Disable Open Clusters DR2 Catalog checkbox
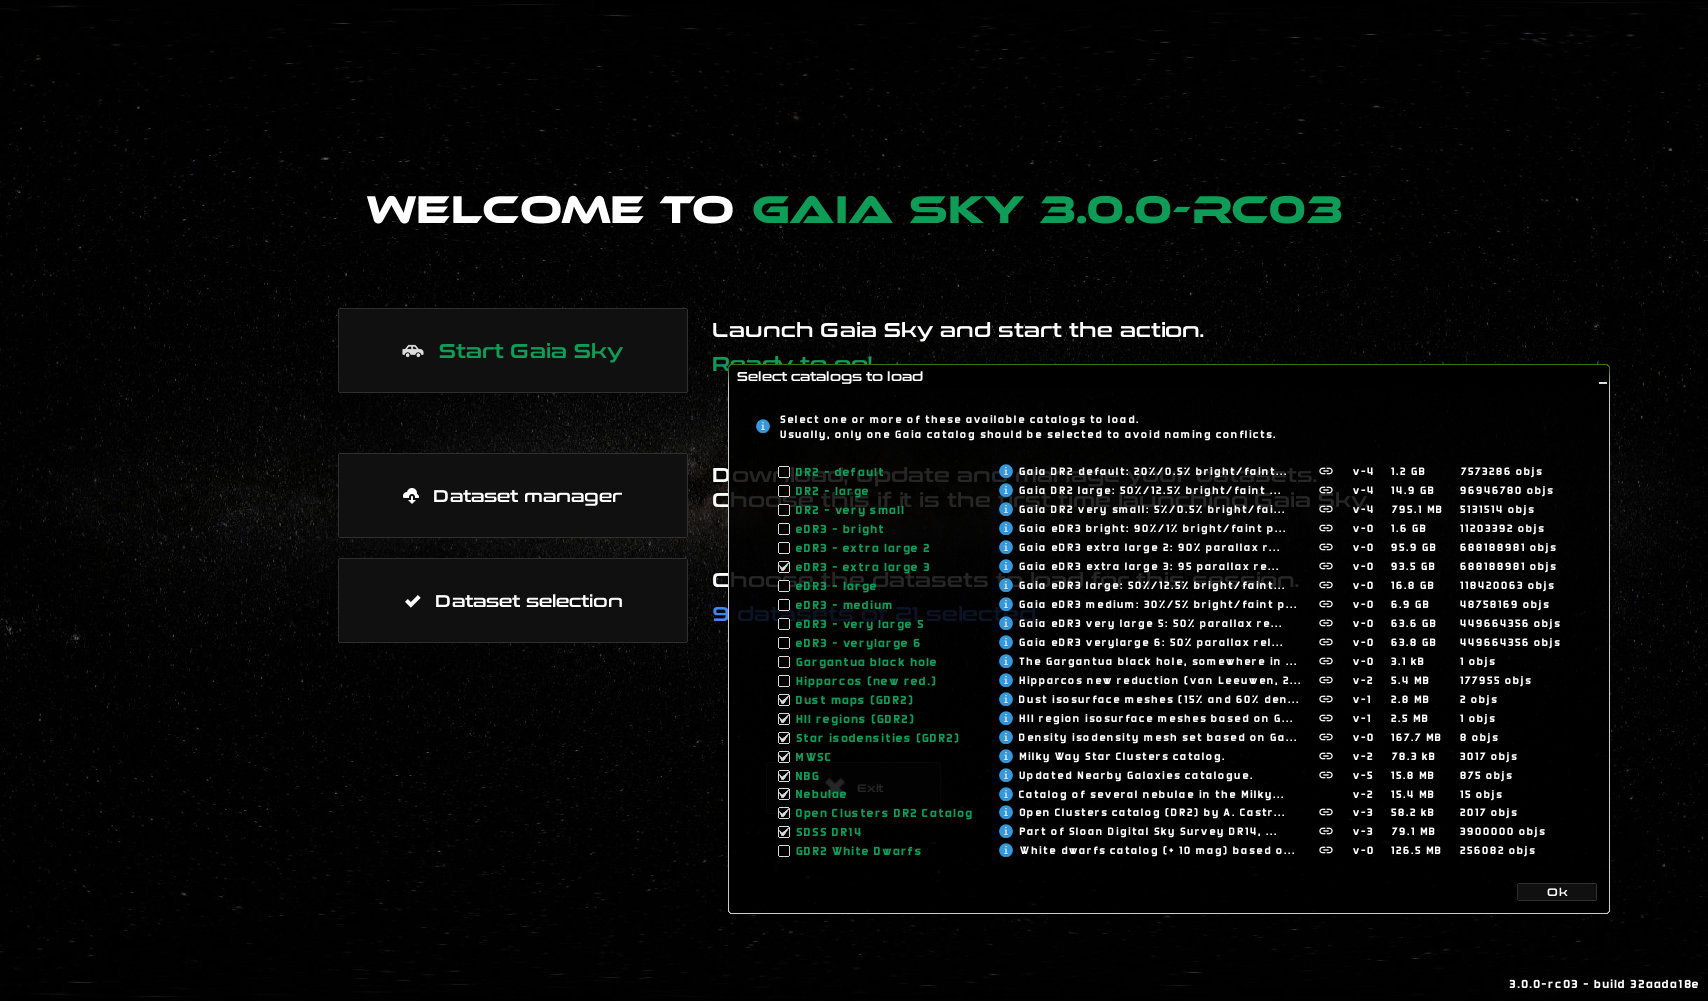The image size is (1708, 1001). coord(784,813)
